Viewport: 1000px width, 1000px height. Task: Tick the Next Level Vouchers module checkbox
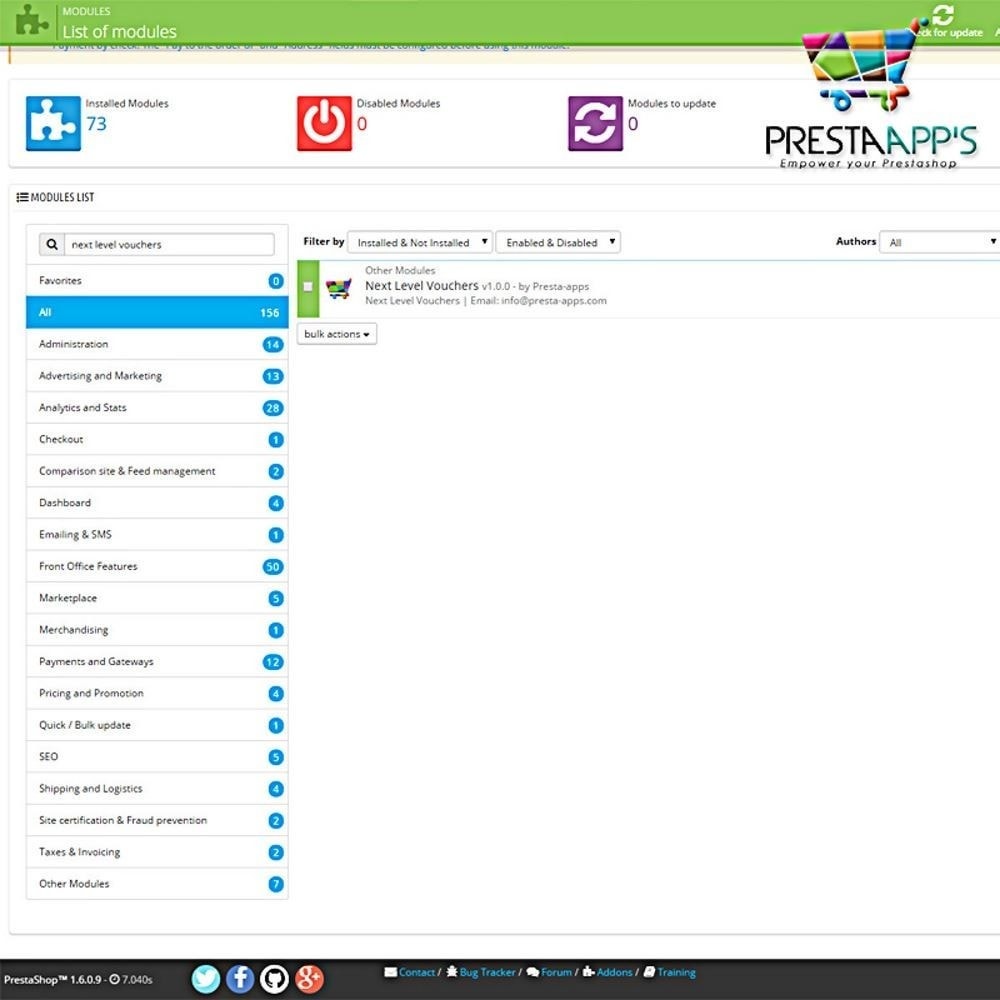pyautogui.click(x=308, y=286)
